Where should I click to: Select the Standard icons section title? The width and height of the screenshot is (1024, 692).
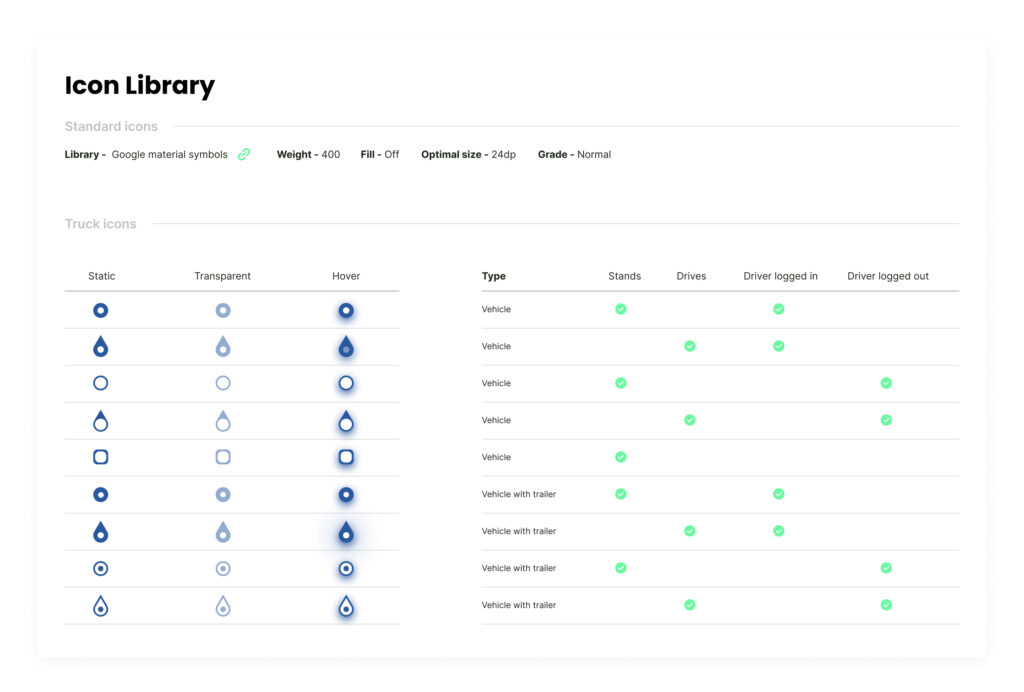tap(111, 126)
